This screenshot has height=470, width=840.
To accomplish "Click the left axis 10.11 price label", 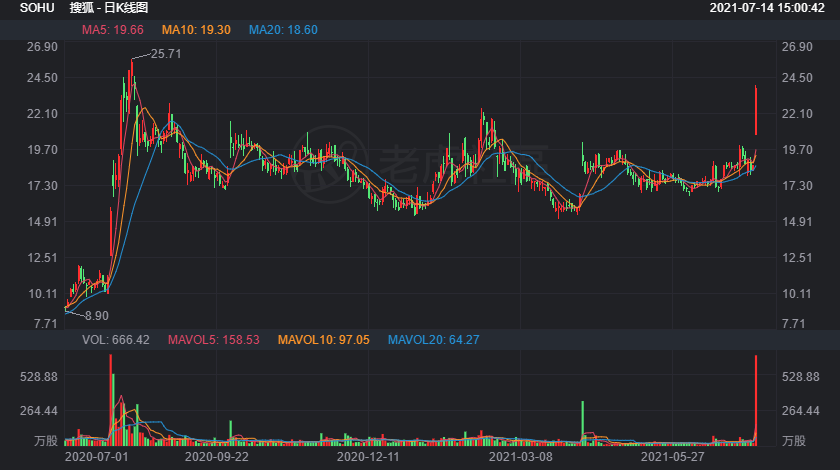I will coord(42,294).
